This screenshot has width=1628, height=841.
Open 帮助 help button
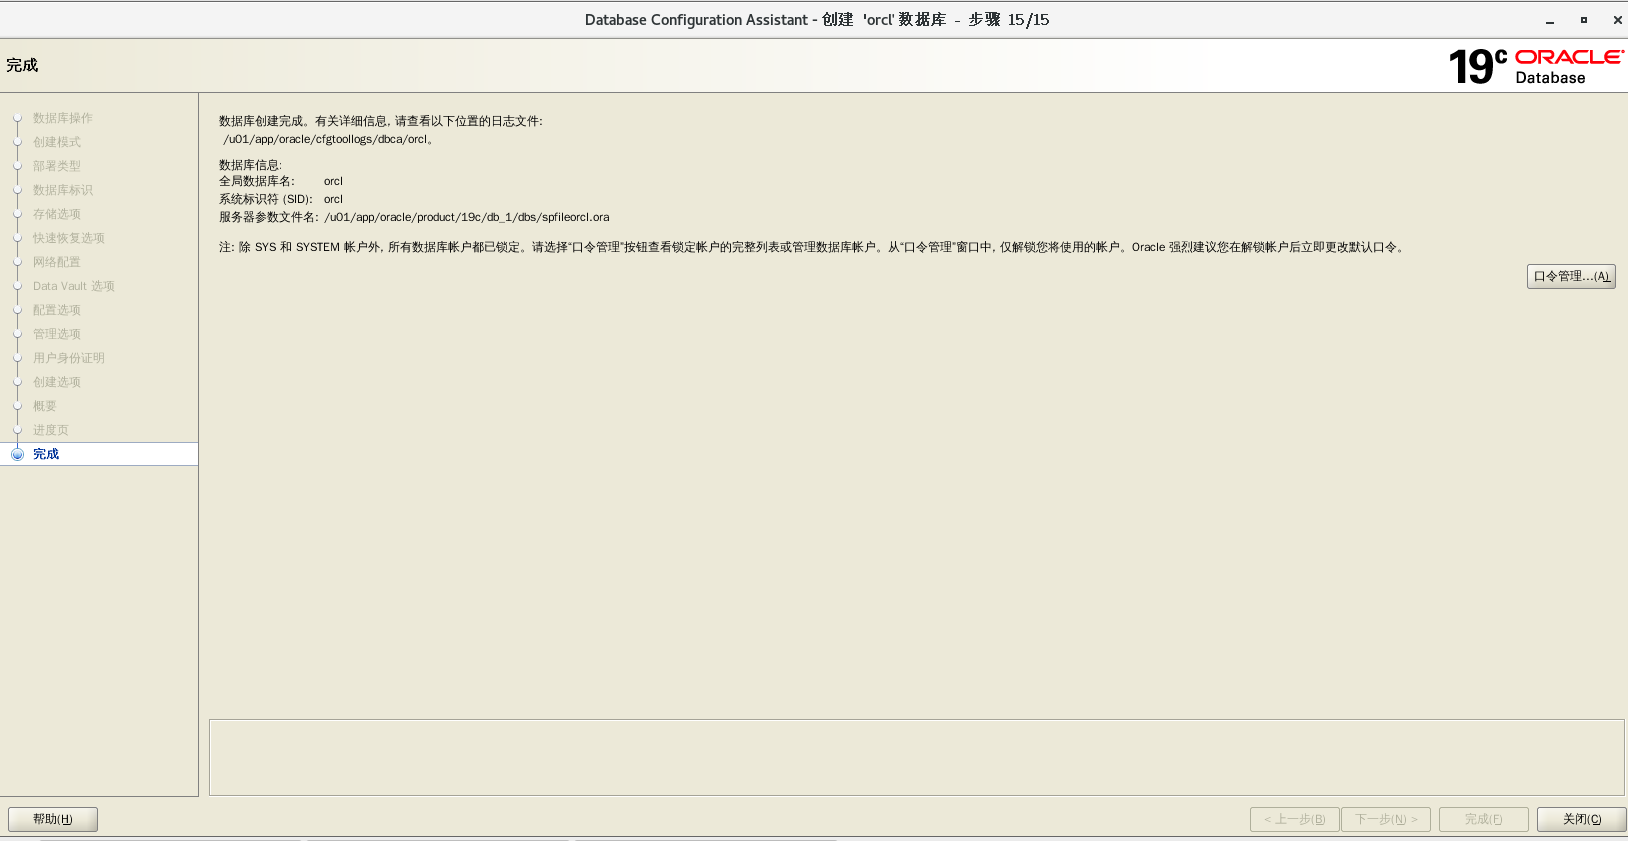[53, 819]
